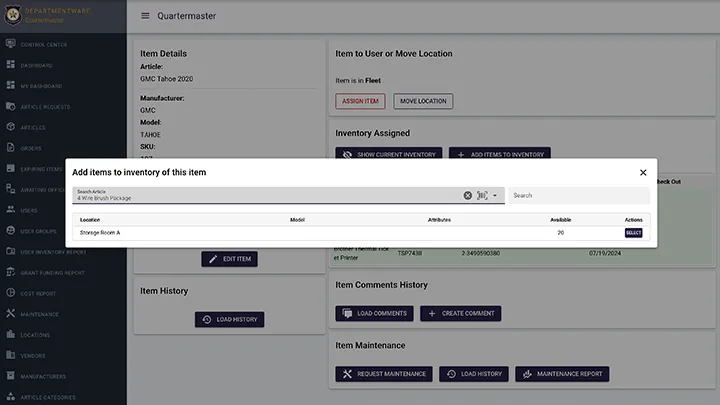The image size is (720, 405).
Task: Toggle Show Current Inventory visibility
Action: (x=389, y=155)
